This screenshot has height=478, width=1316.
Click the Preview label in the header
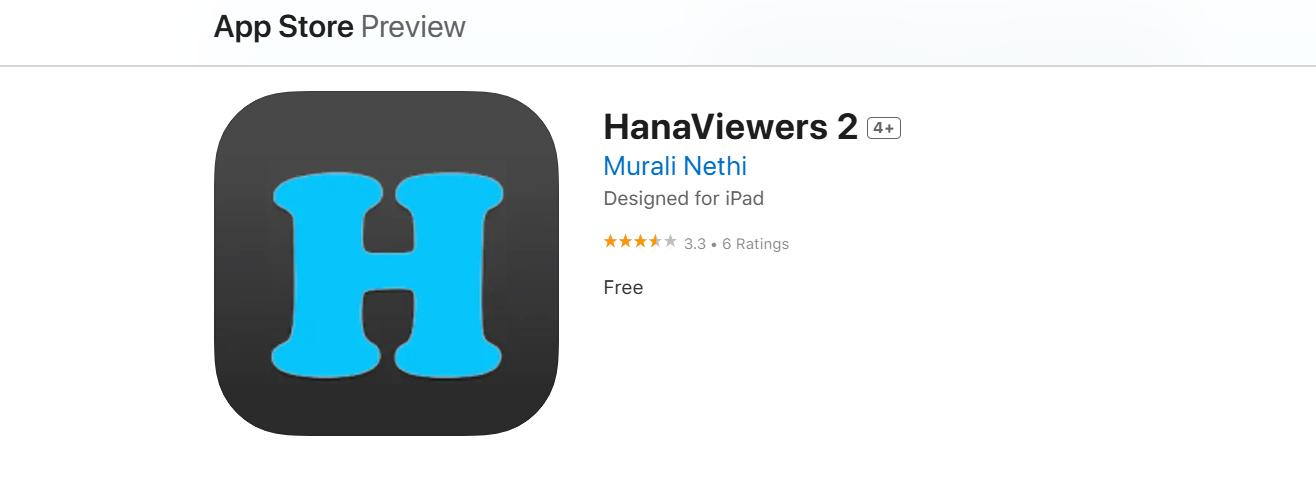pyautogui.click(x=413, y=27)
